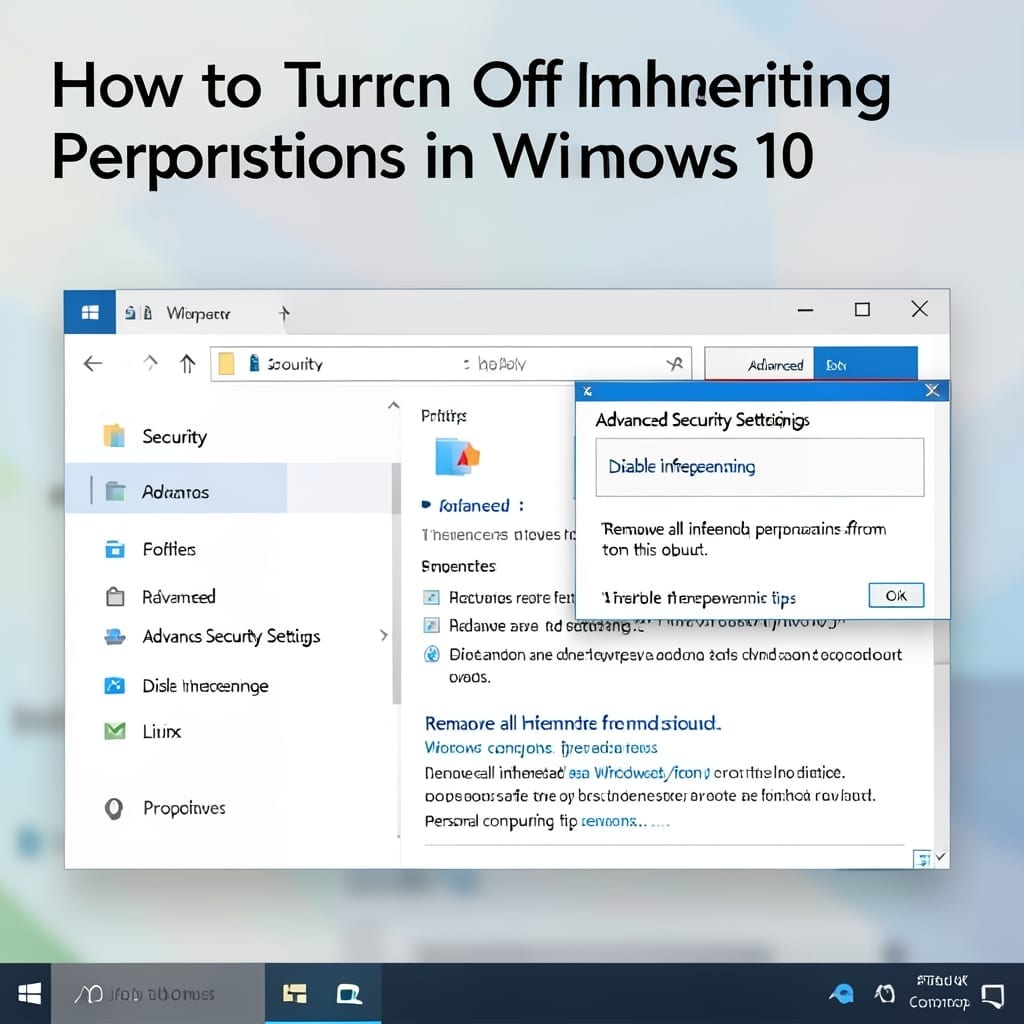The image size is (1024, 1024).
Task: Click the Ravameed clipboard icon
Action: tap(115, 596)
